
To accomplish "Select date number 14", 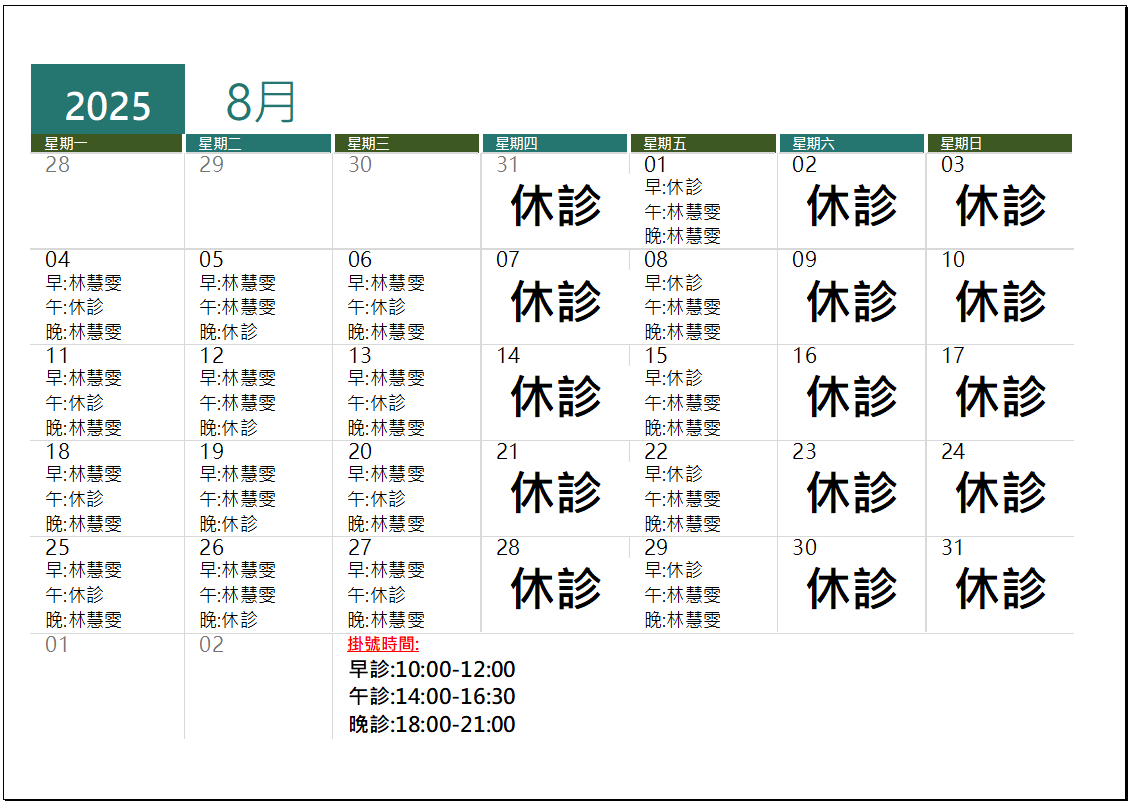I will coord(508,355).
